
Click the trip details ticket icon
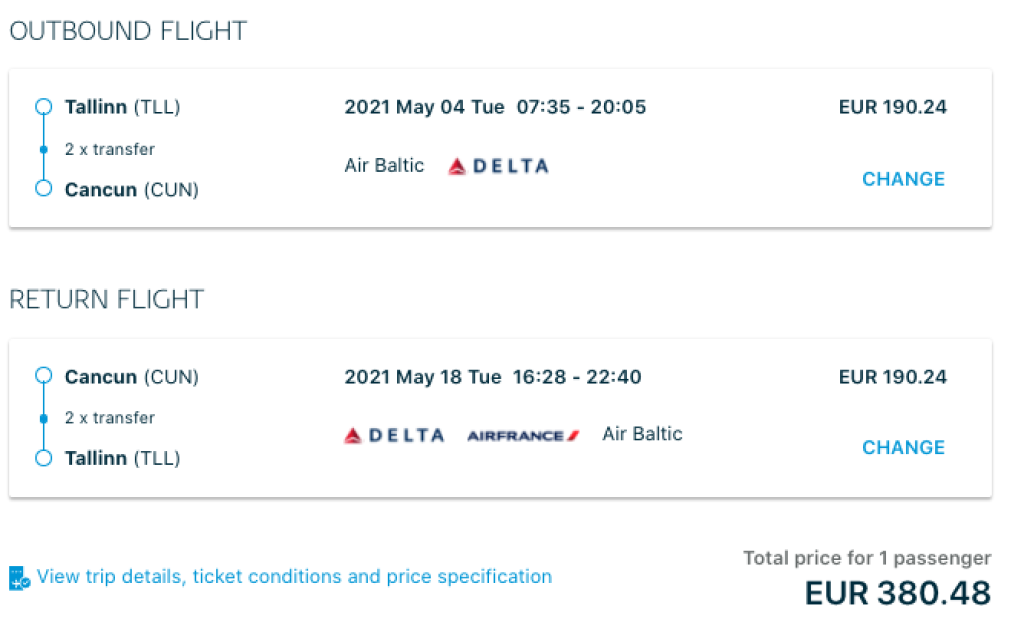click(x=20, y=578)
